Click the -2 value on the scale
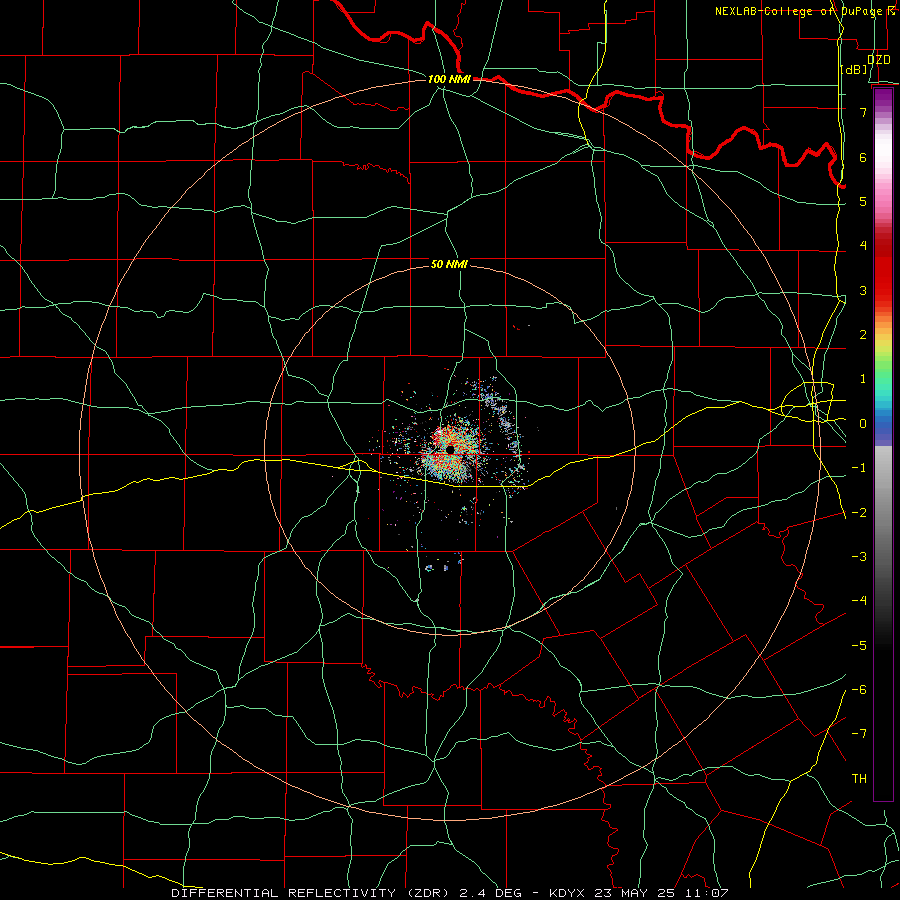The image size is (900, 900). tap(859, 513)
